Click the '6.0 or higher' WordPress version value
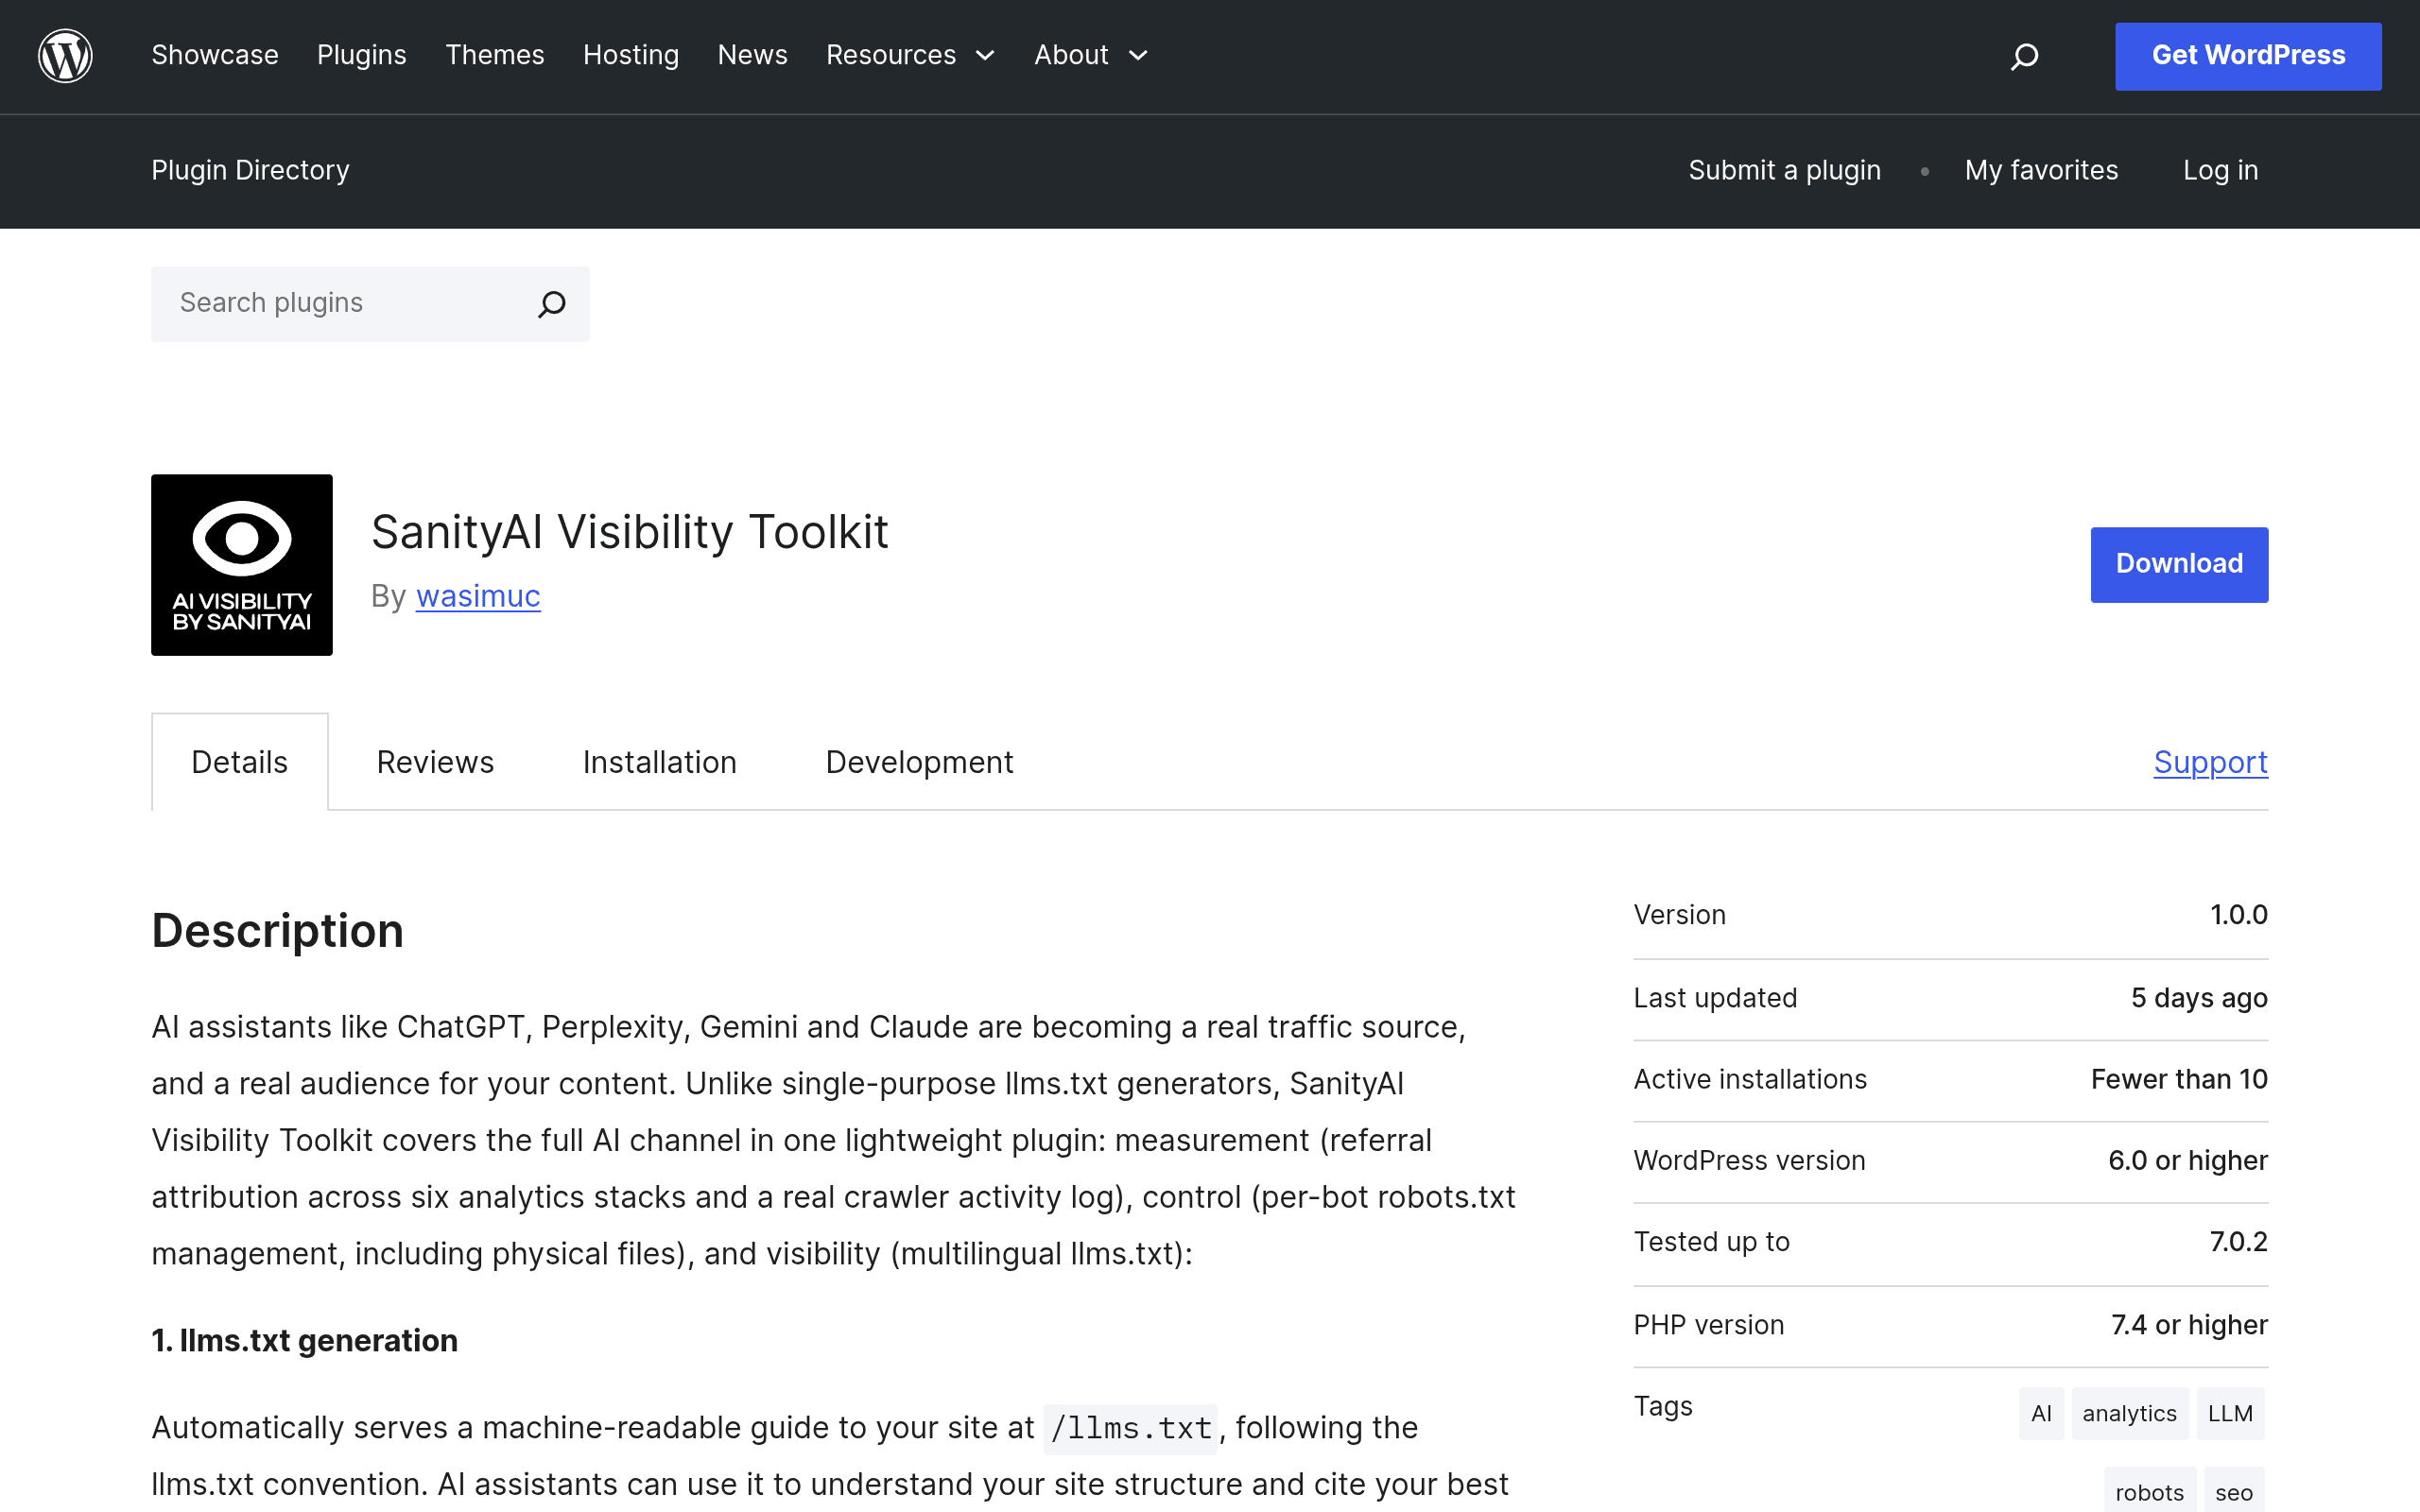The width and height of the screenshot is (2420, 1512). tap(2188, 1160)
